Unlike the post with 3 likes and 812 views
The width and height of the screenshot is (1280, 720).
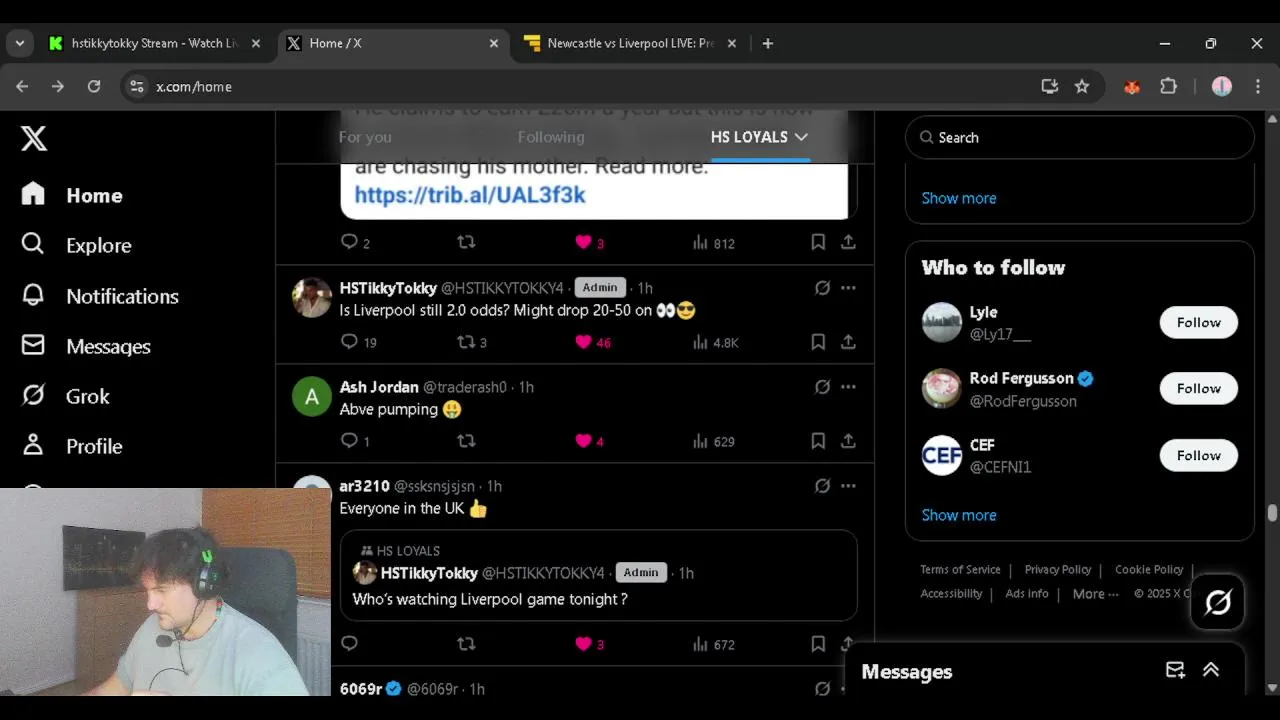click(x=589, y=242)
